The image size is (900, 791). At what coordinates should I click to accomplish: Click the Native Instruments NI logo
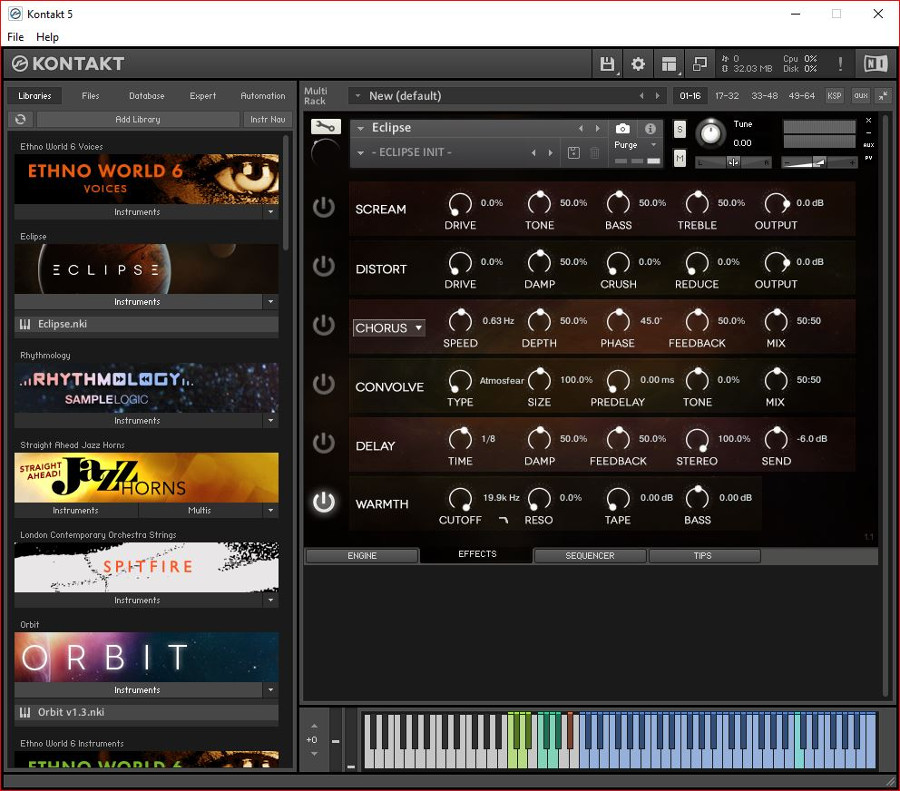(x=875, y=63)
